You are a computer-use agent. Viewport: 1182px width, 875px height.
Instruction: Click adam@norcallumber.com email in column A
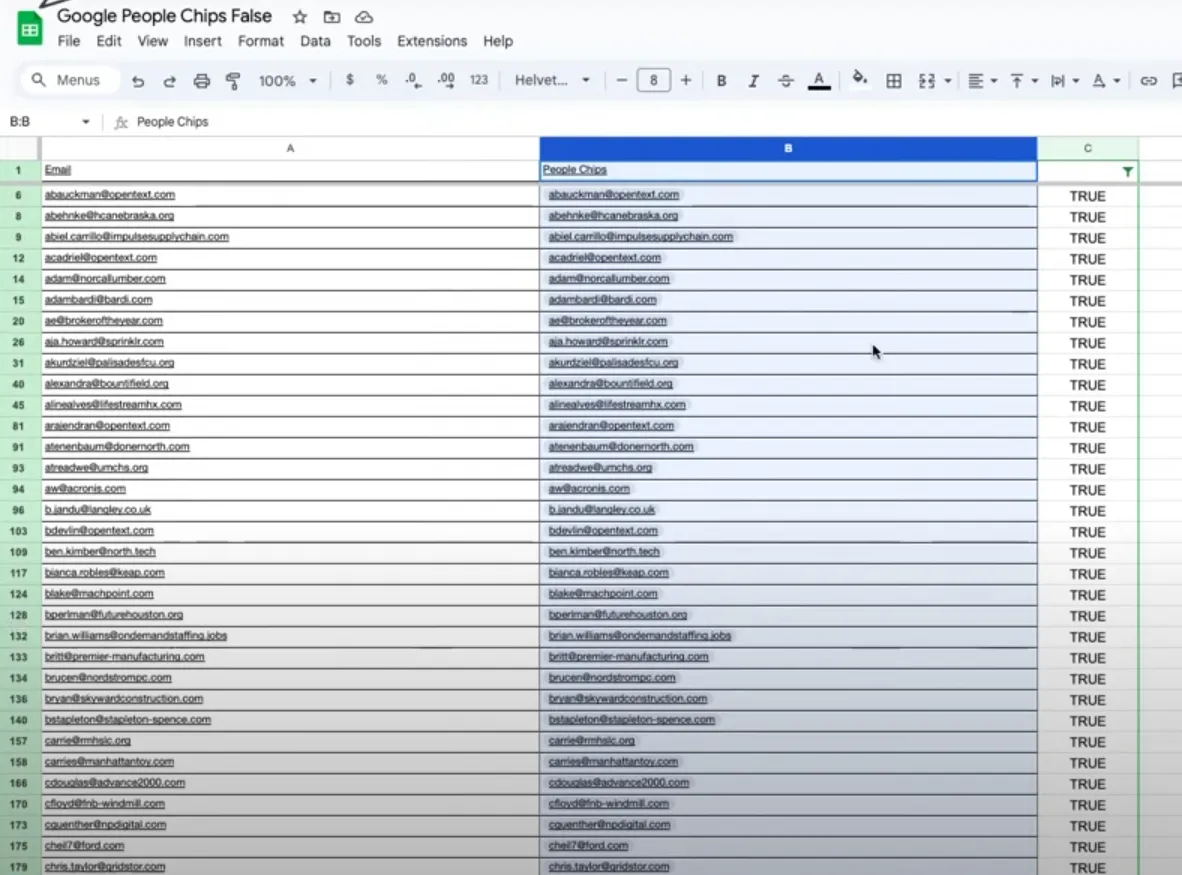(x=105, y=279)
